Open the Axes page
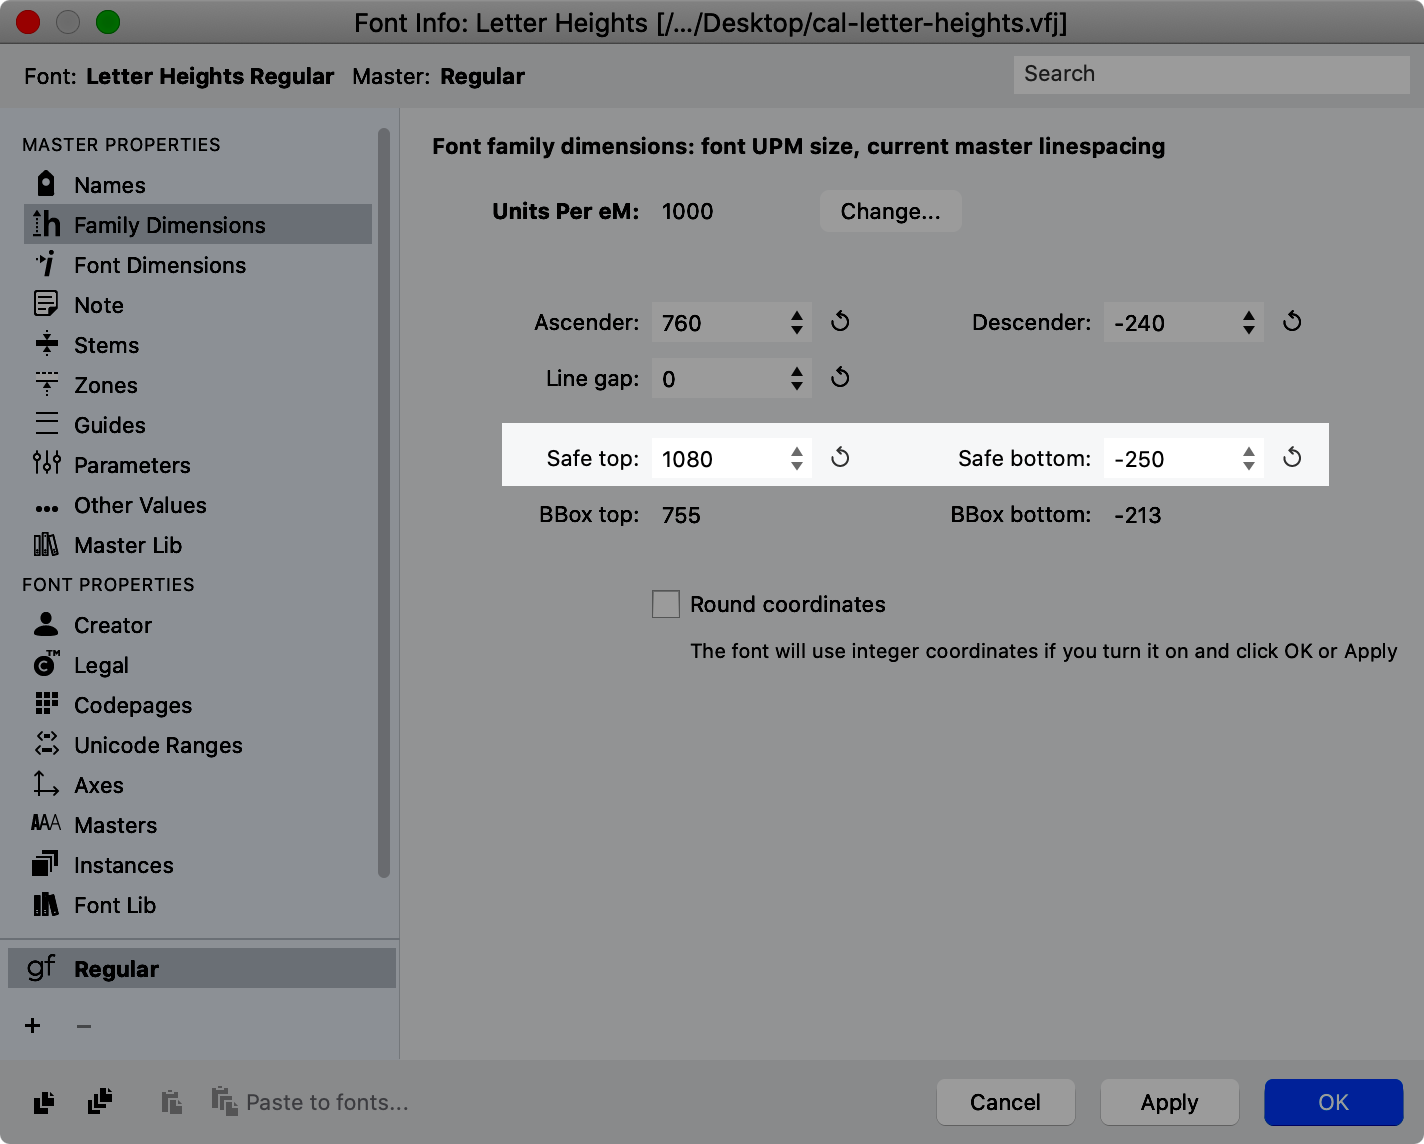Image resolution: width=1424 pixels, height=1144 pixels. [198, 784]
